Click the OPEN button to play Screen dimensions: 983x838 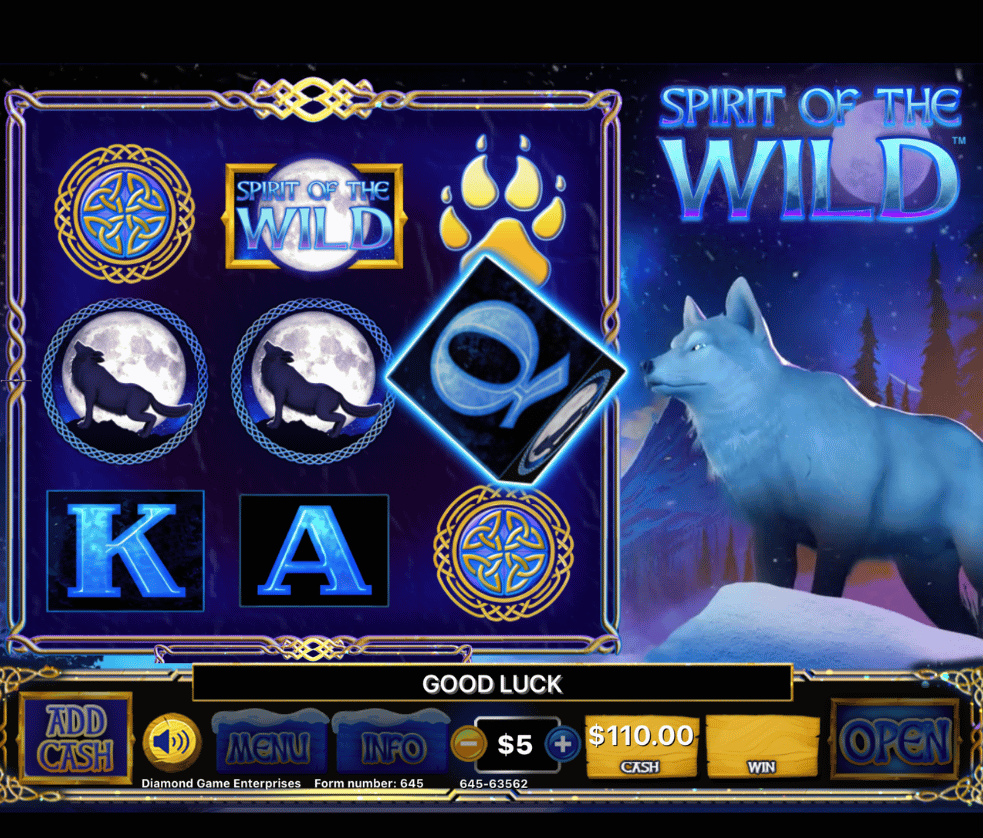pyautogui.click(x=895, y=740)
